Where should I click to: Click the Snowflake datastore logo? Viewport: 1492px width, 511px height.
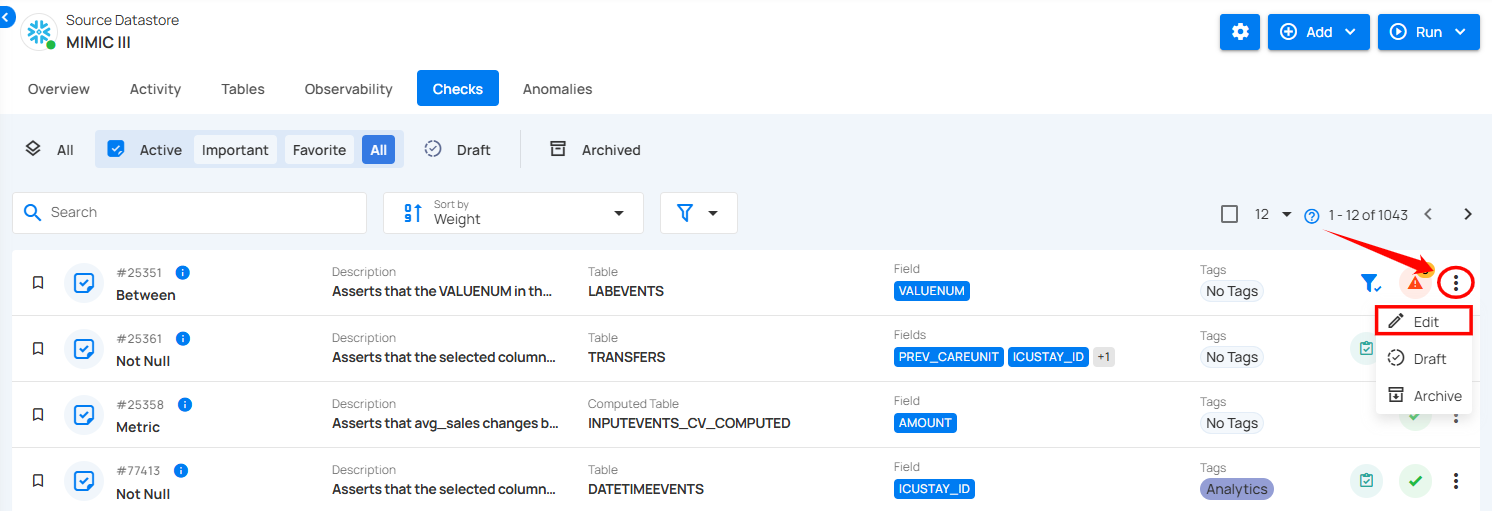[39, 31]
